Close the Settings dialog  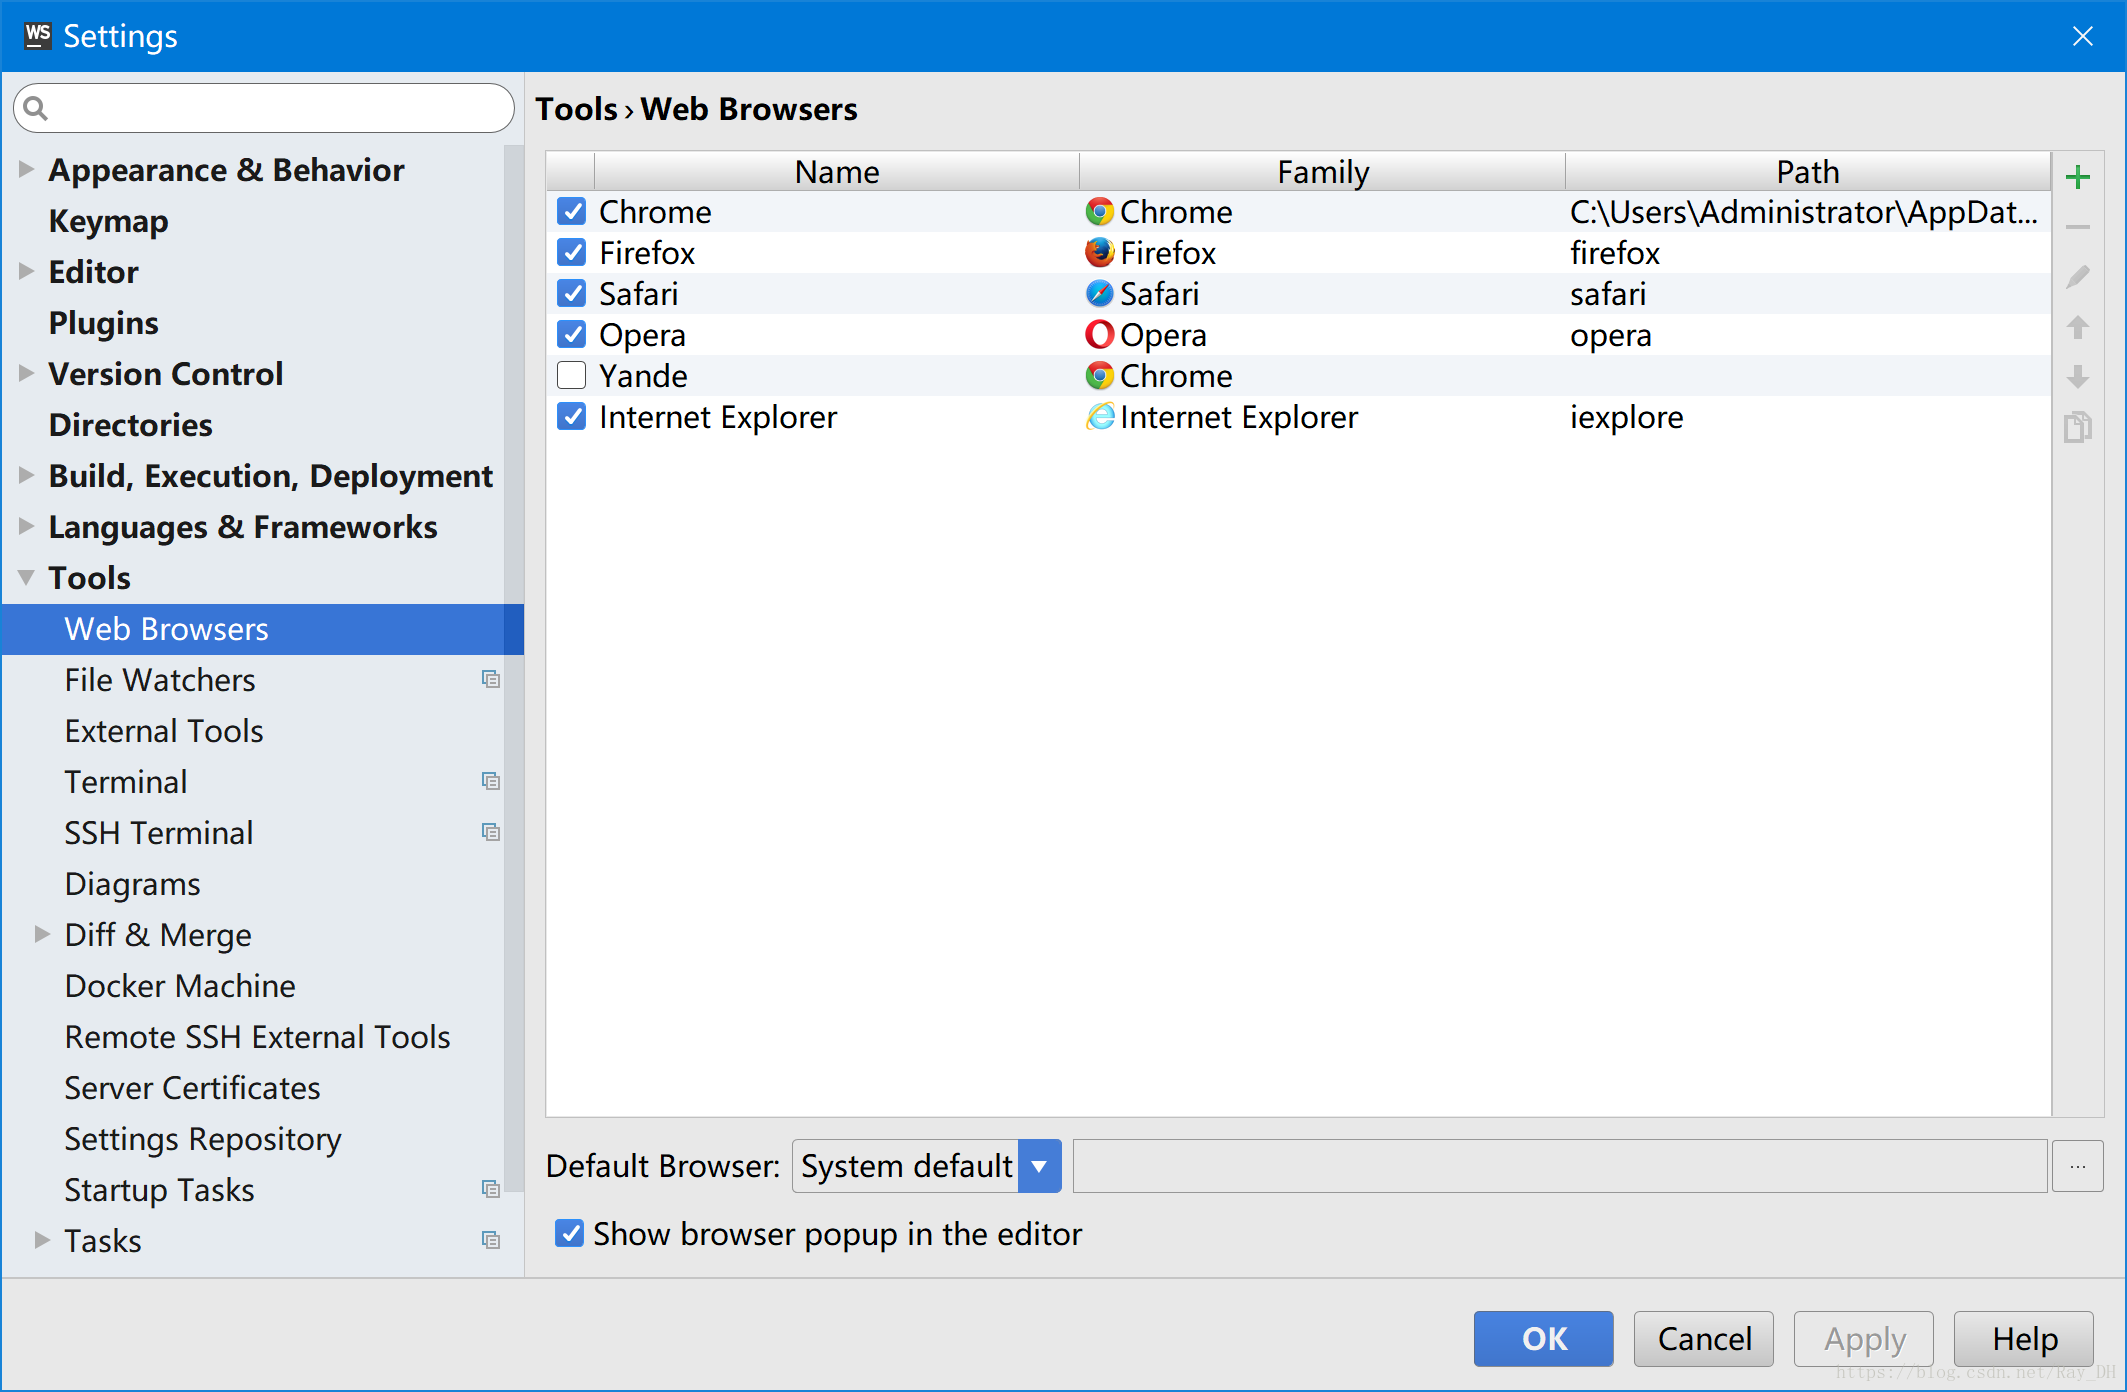[2083, 36]
